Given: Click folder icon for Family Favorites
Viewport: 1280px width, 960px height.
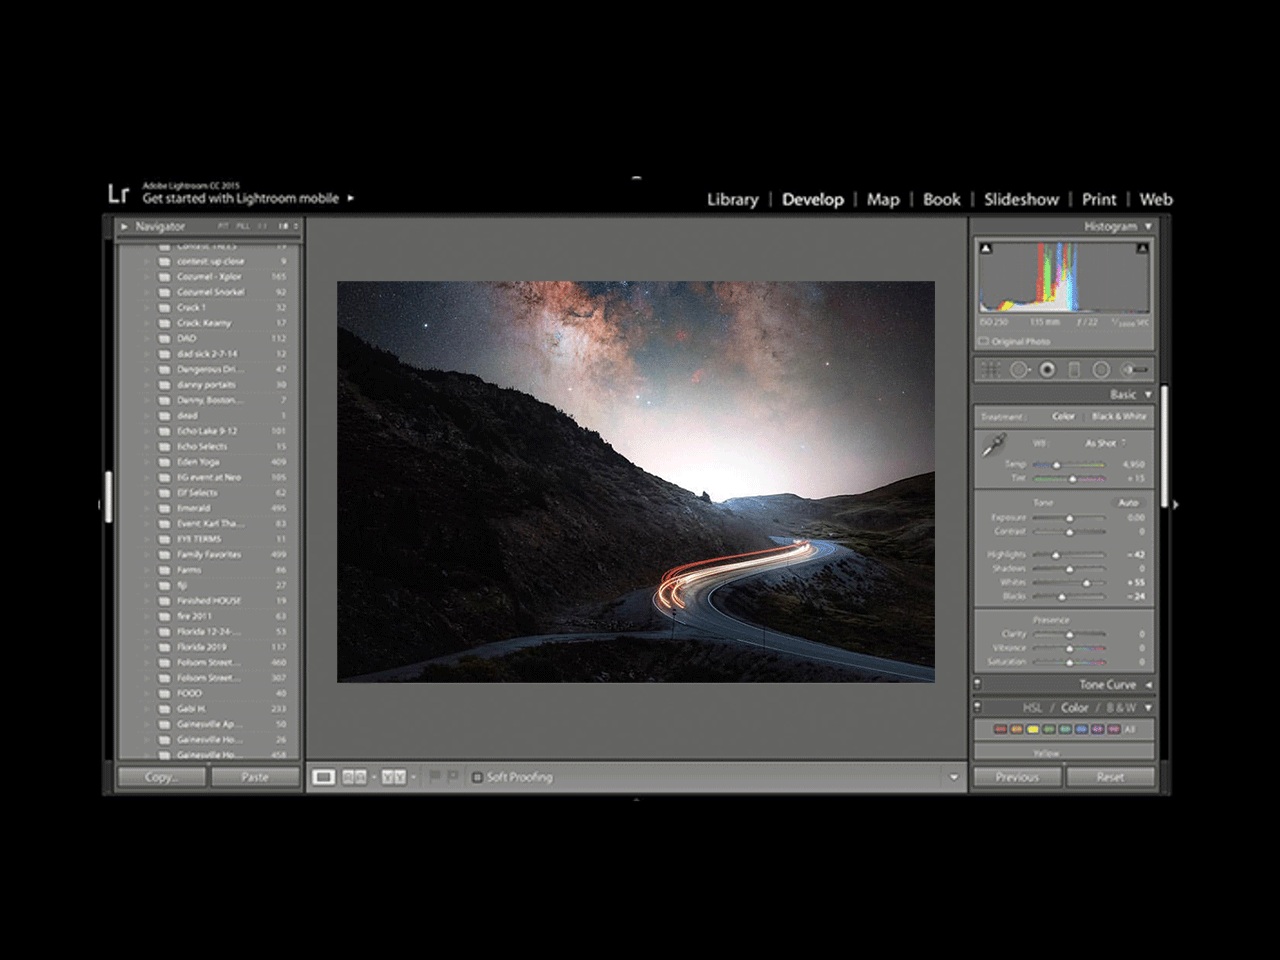Looking at the screenshot, I should tap(164, 555).
